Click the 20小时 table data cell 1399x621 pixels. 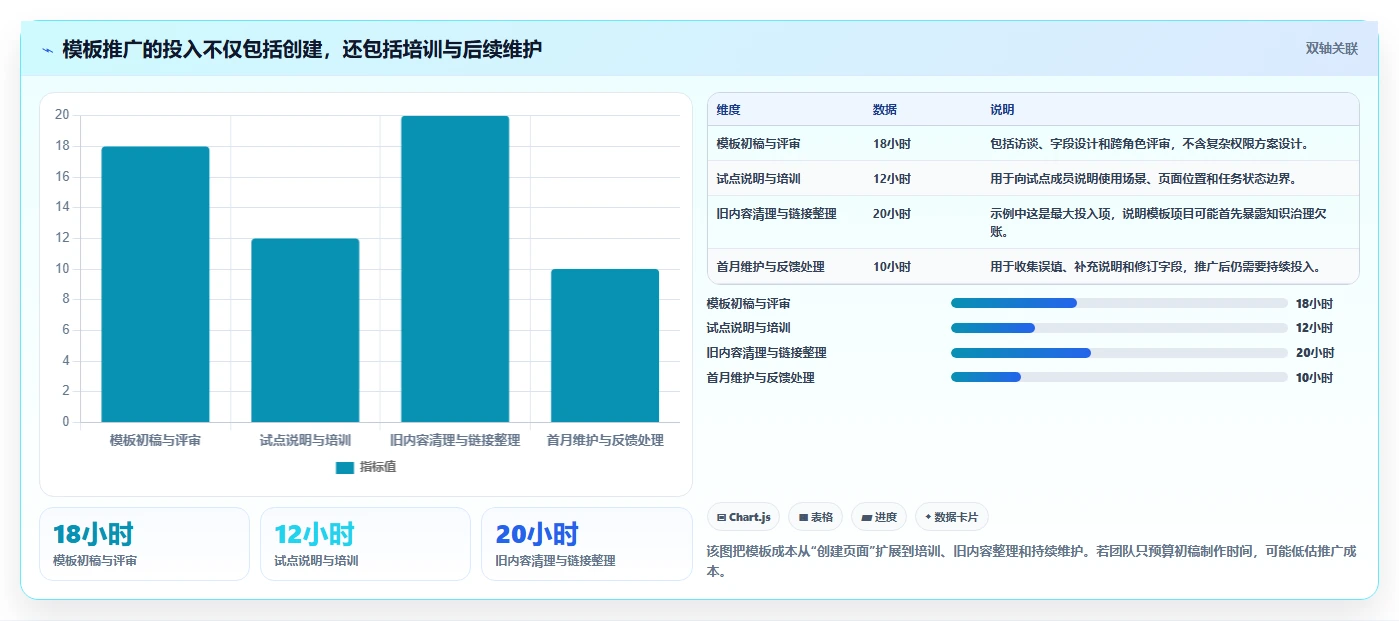892,214
